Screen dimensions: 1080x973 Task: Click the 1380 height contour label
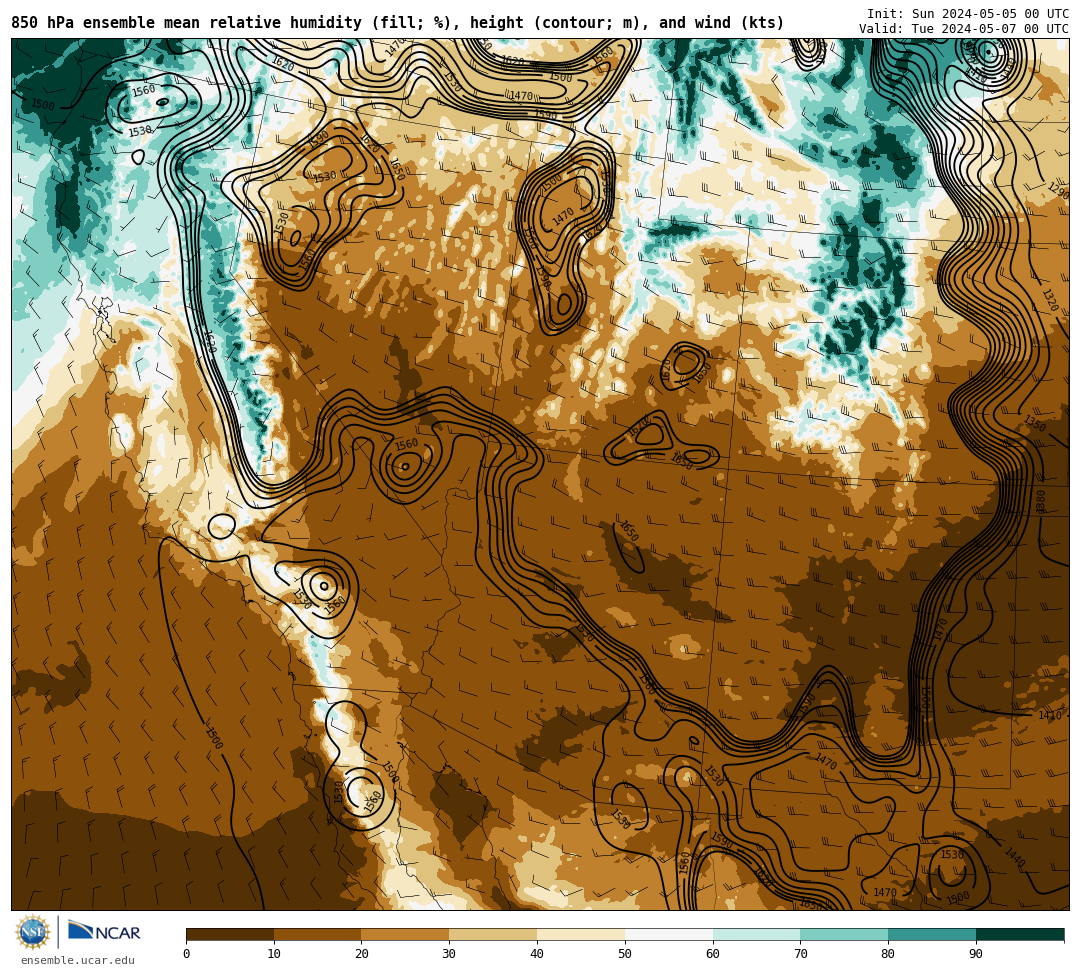[x=1040, y=501]
